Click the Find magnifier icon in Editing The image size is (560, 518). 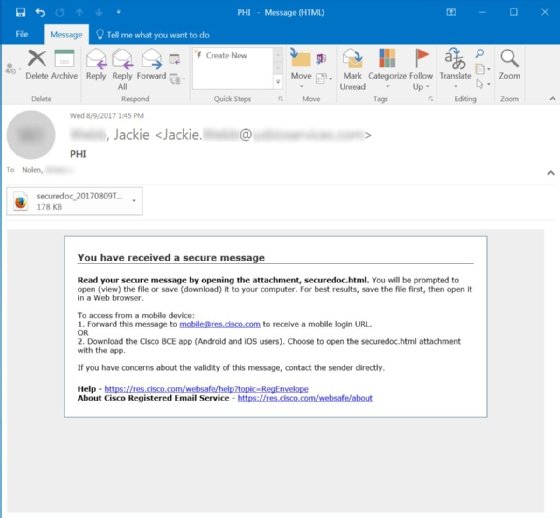click(x=480, y=54)
